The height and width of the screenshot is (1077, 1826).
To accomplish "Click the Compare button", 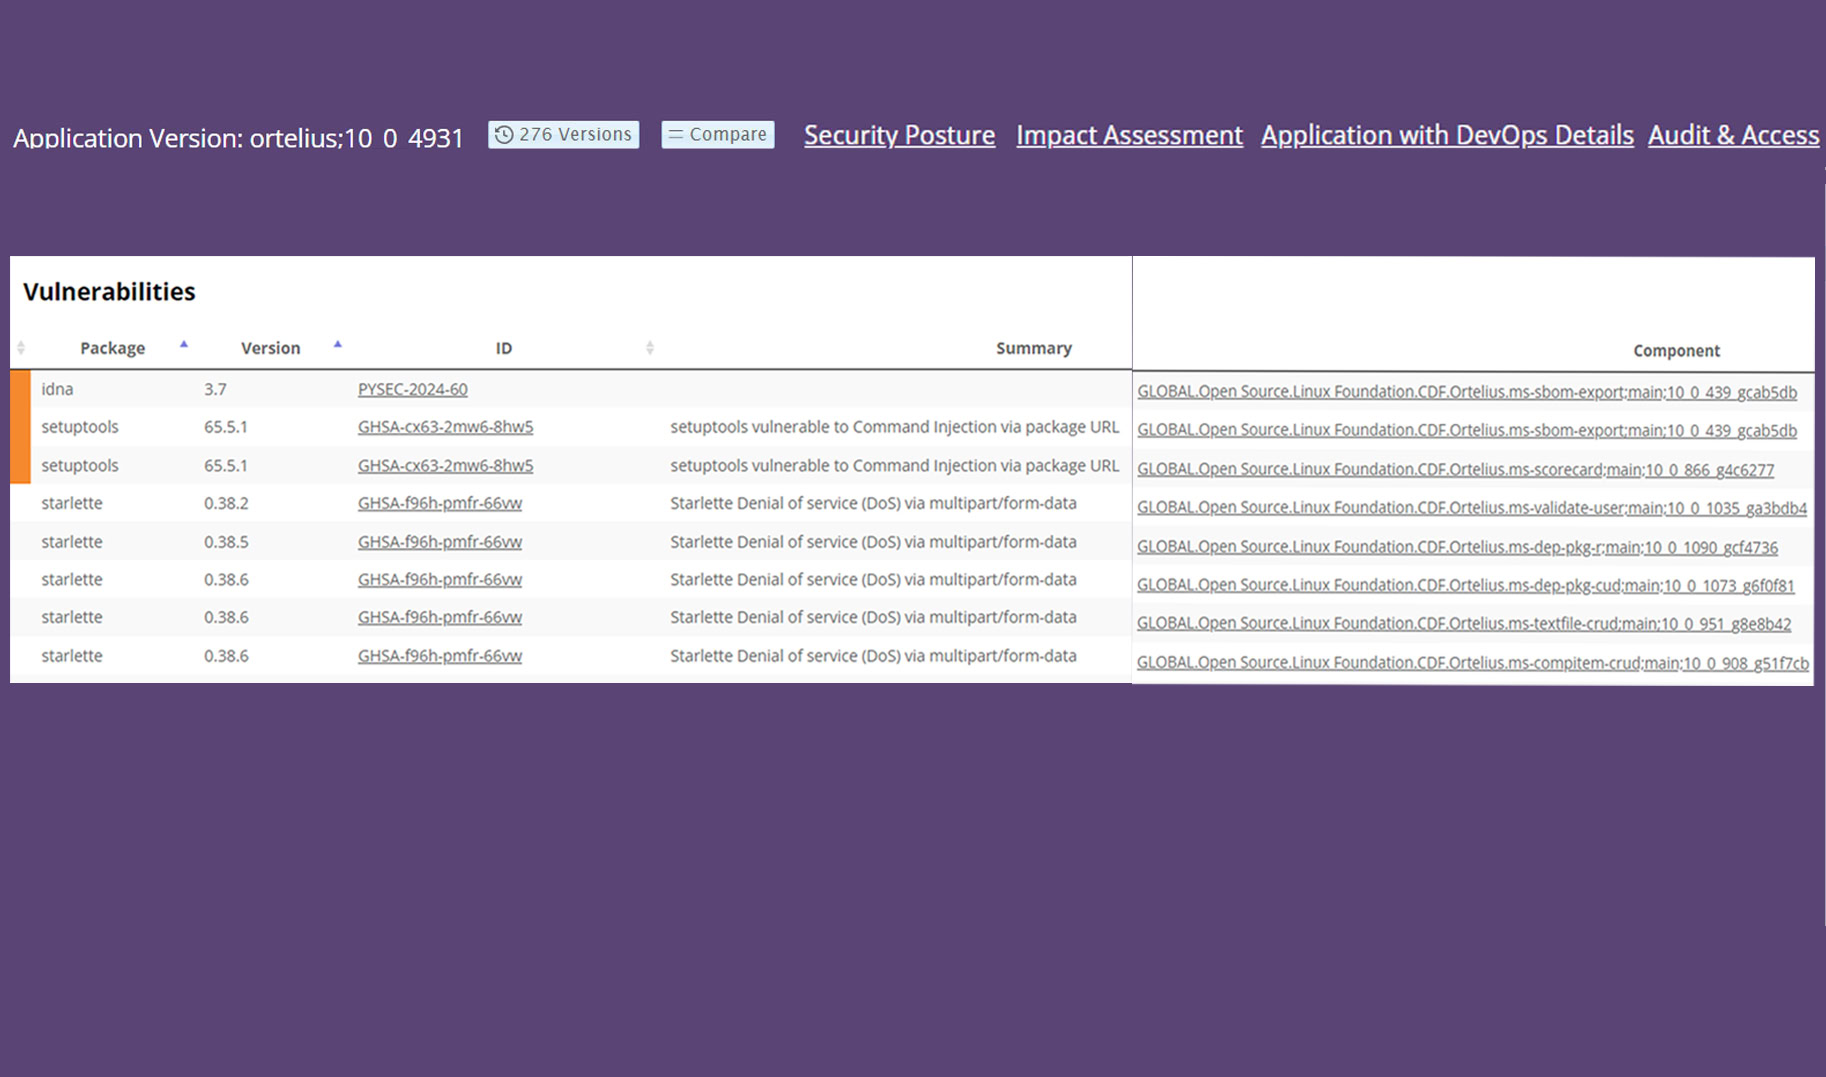I will (x=717, y=135).
